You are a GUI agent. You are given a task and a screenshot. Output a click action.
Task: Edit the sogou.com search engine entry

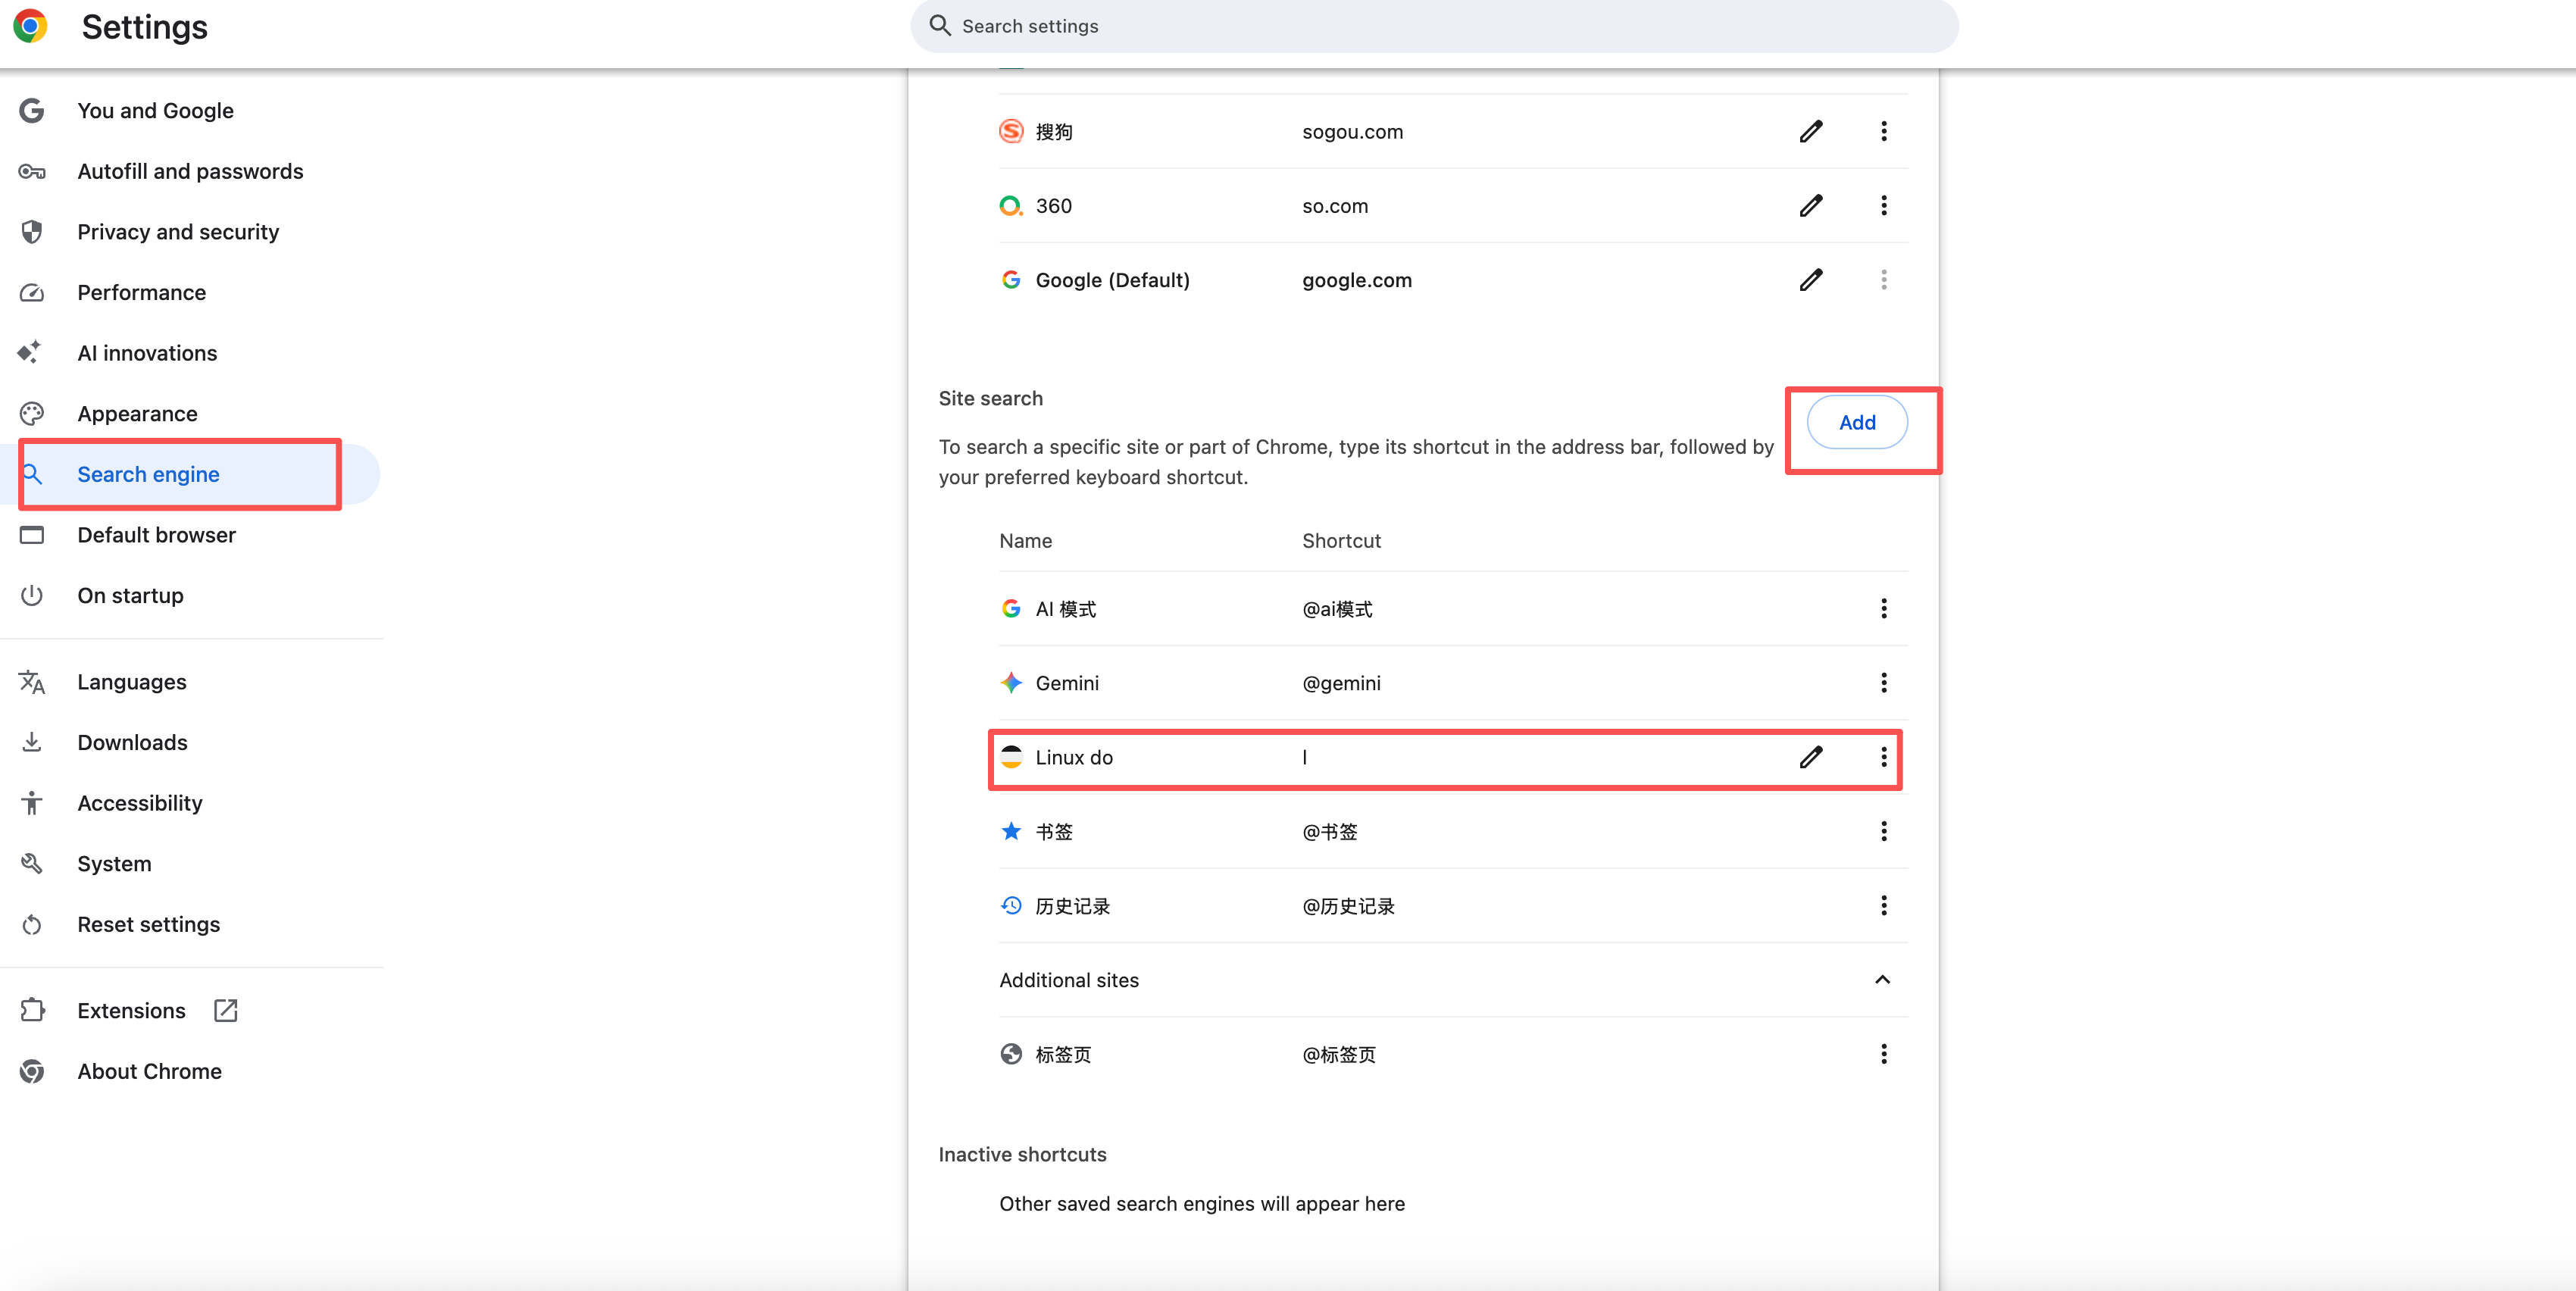pyautogui.click(x=1811, y=131)
